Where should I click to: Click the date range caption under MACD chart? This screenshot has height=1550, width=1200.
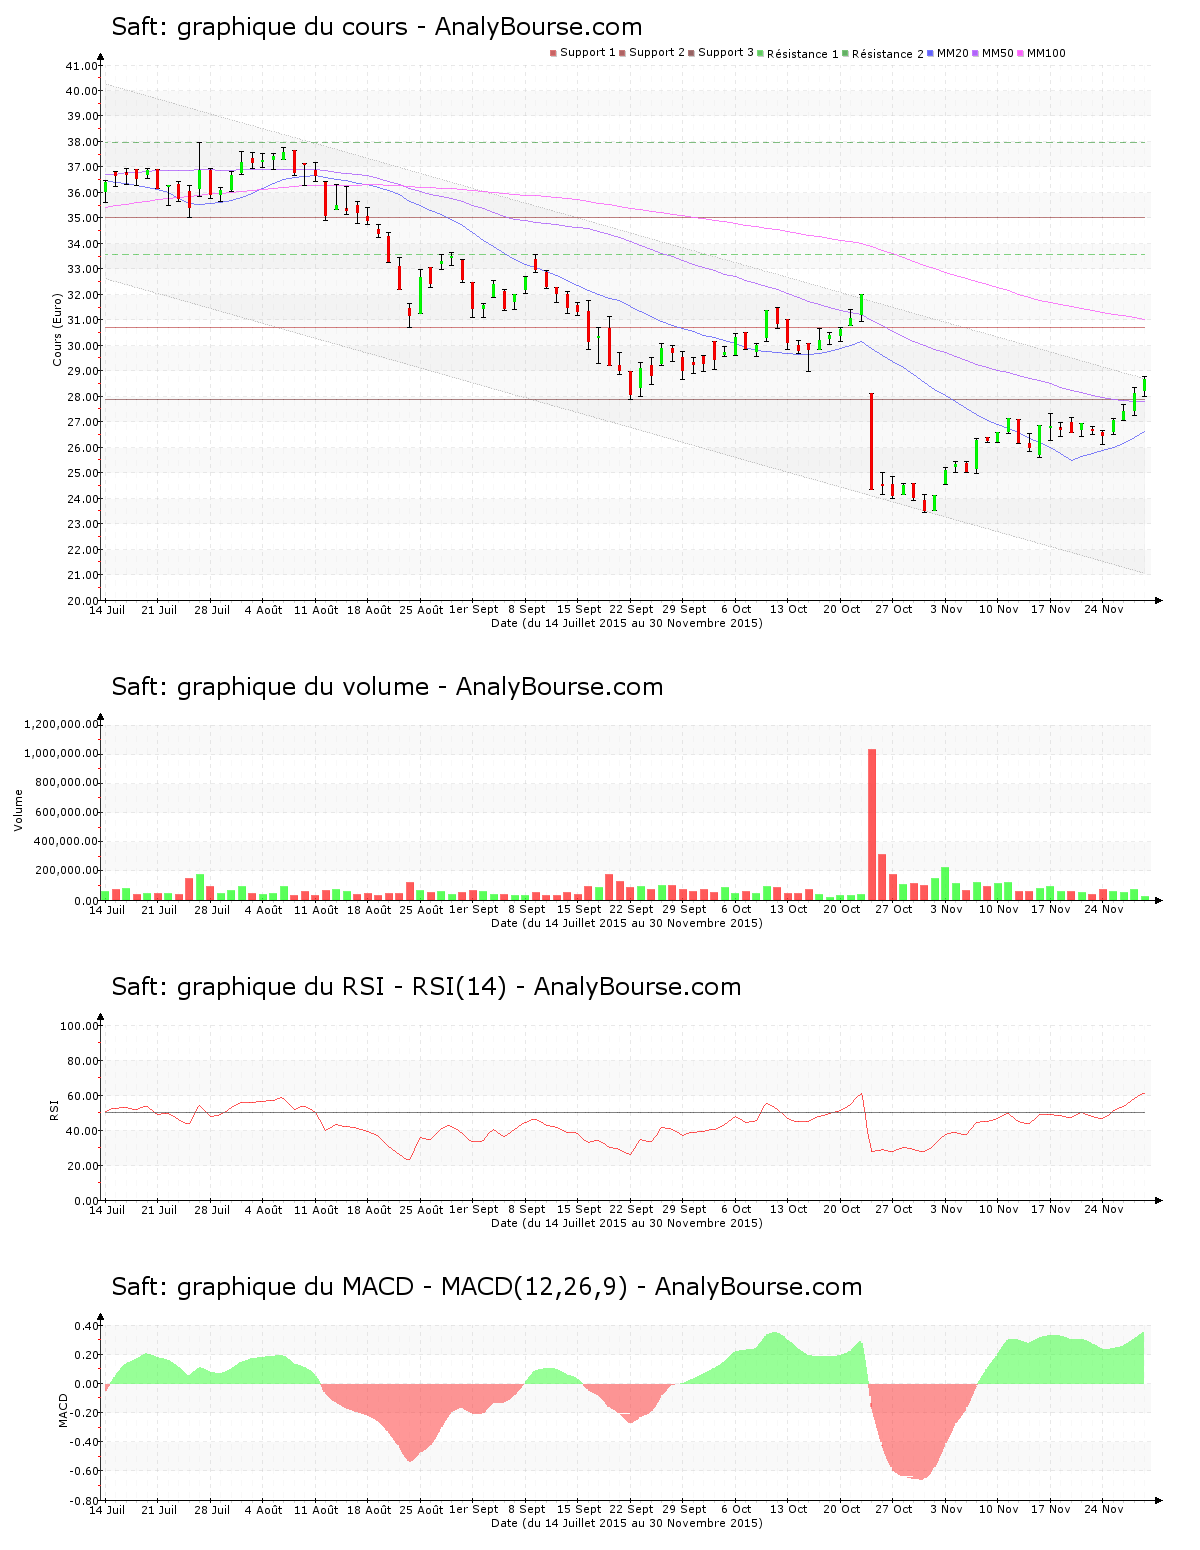pos(627,1523)
